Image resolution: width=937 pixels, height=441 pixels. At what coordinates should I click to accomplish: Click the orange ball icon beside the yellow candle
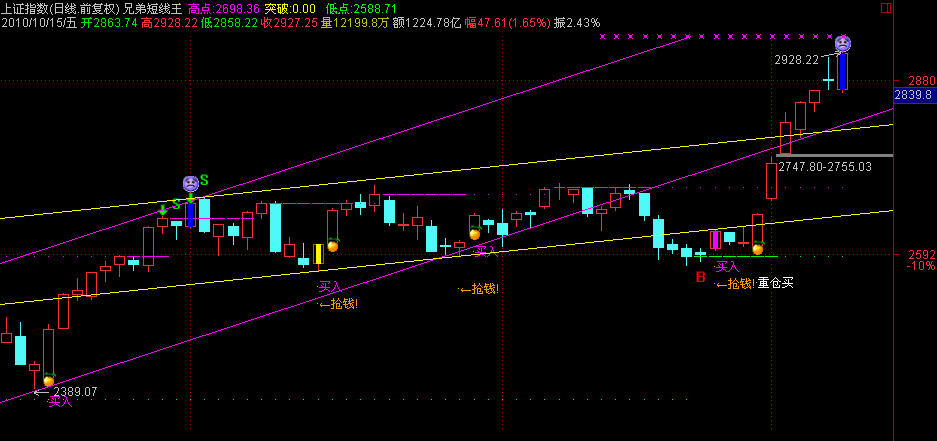point(333,245)
